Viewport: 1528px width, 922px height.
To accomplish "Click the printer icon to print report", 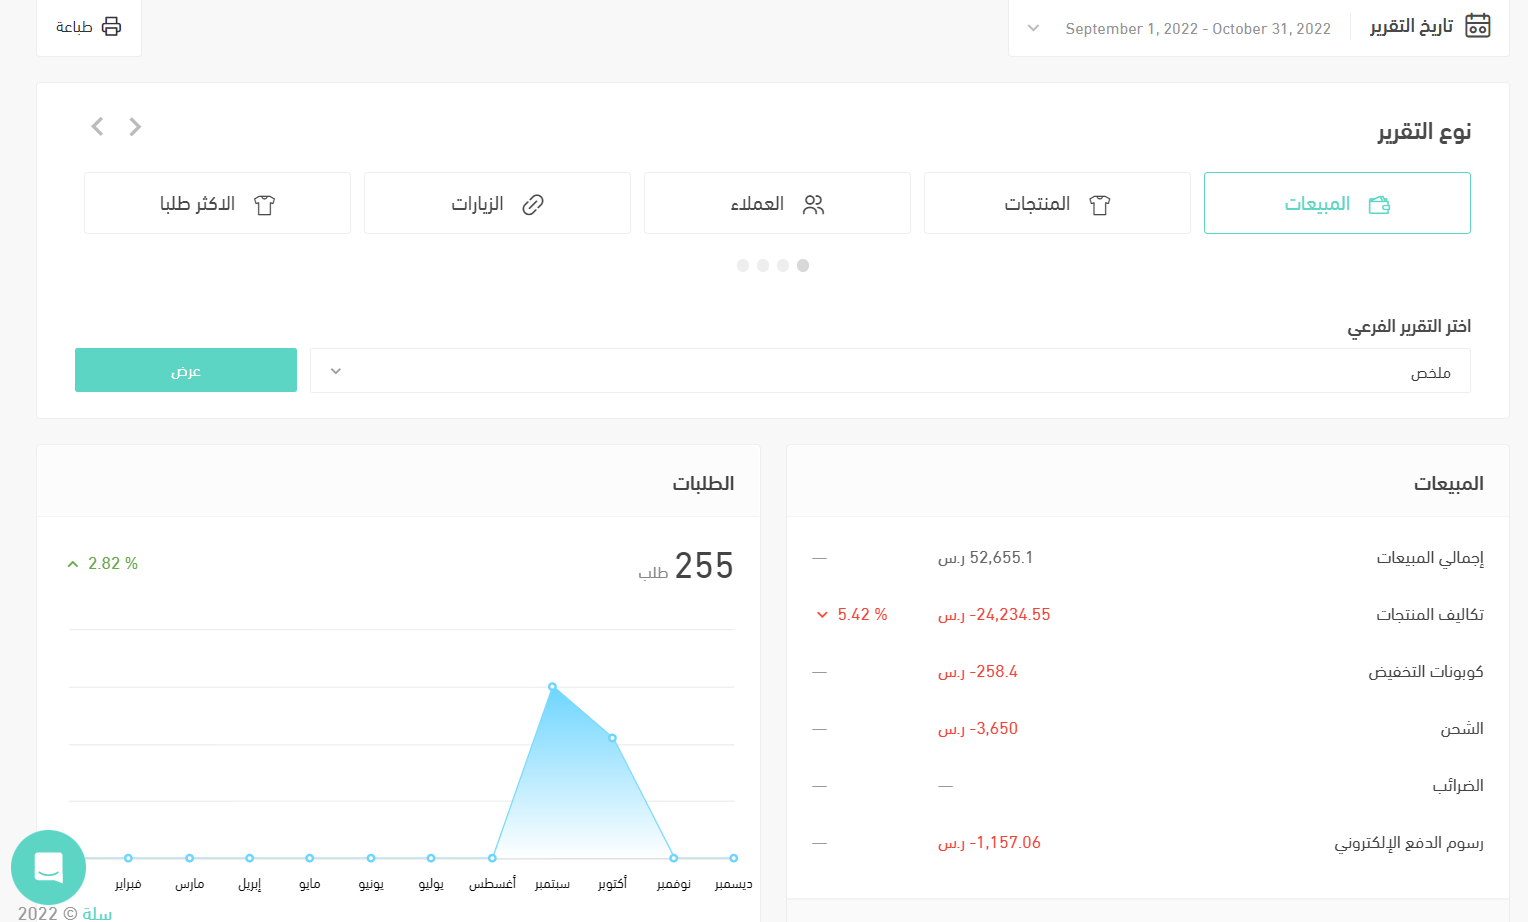I will pyautogui.click(x=111, y=27).
